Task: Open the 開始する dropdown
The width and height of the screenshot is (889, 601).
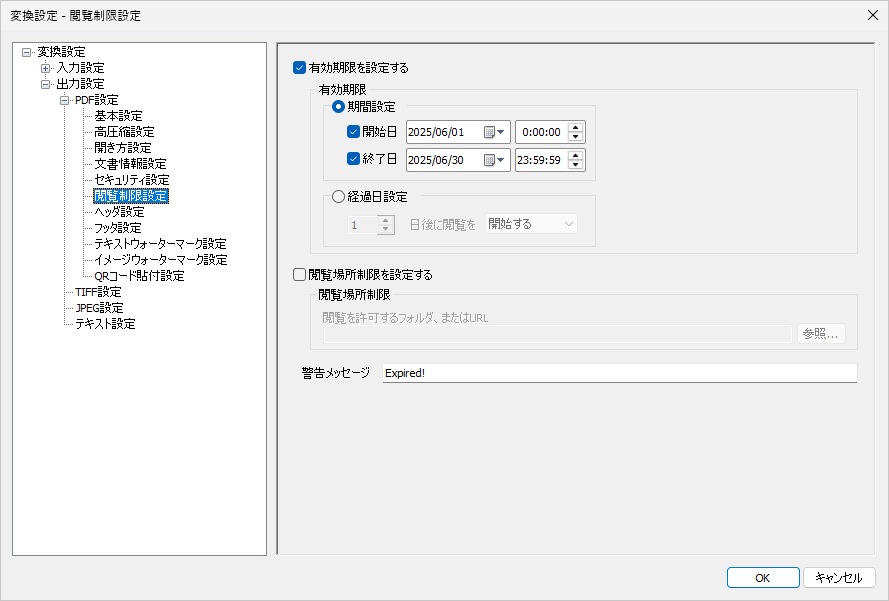Action: tap(531, 224)
